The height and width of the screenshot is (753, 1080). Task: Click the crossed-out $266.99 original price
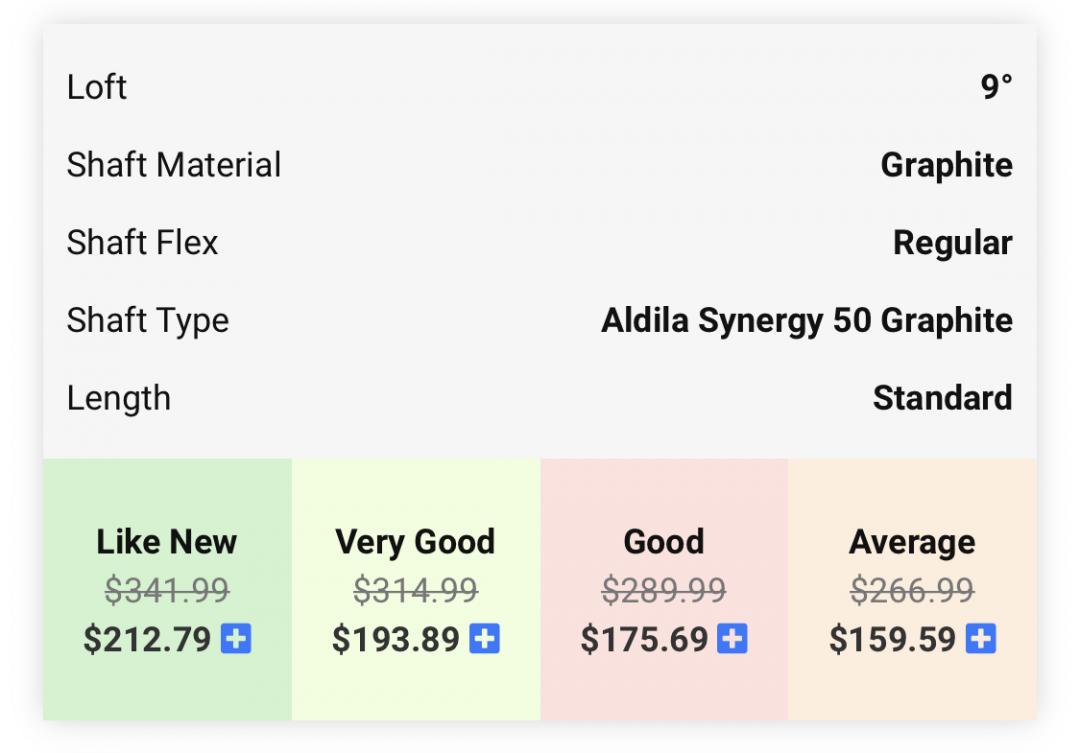[x=912, y=591]
